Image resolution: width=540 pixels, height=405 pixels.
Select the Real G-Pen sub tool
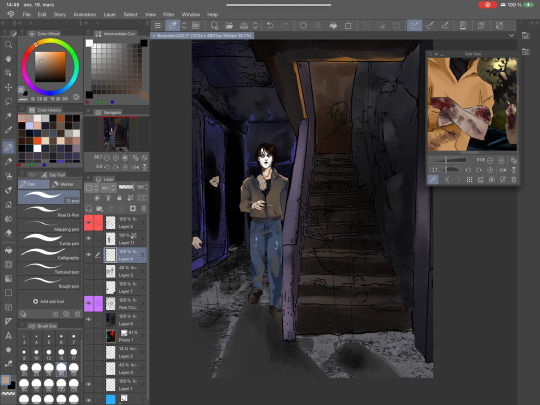point(49,211)
